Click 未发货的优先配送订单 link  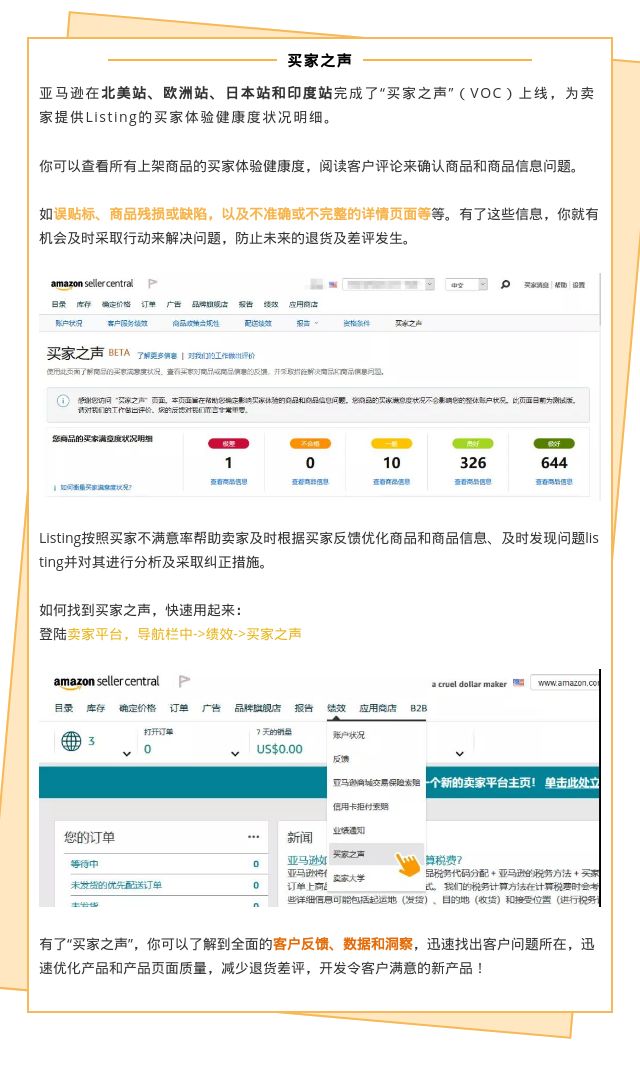pyautogui.click(x=116, y=885)
